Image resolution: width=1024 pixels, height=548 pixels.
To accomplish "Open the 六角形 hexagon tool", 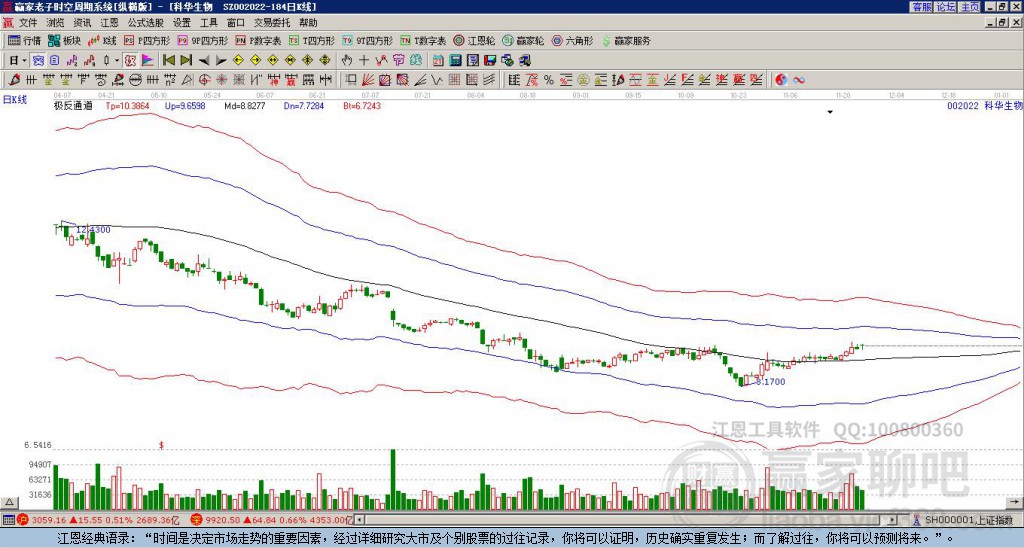I will coord(573,40).
